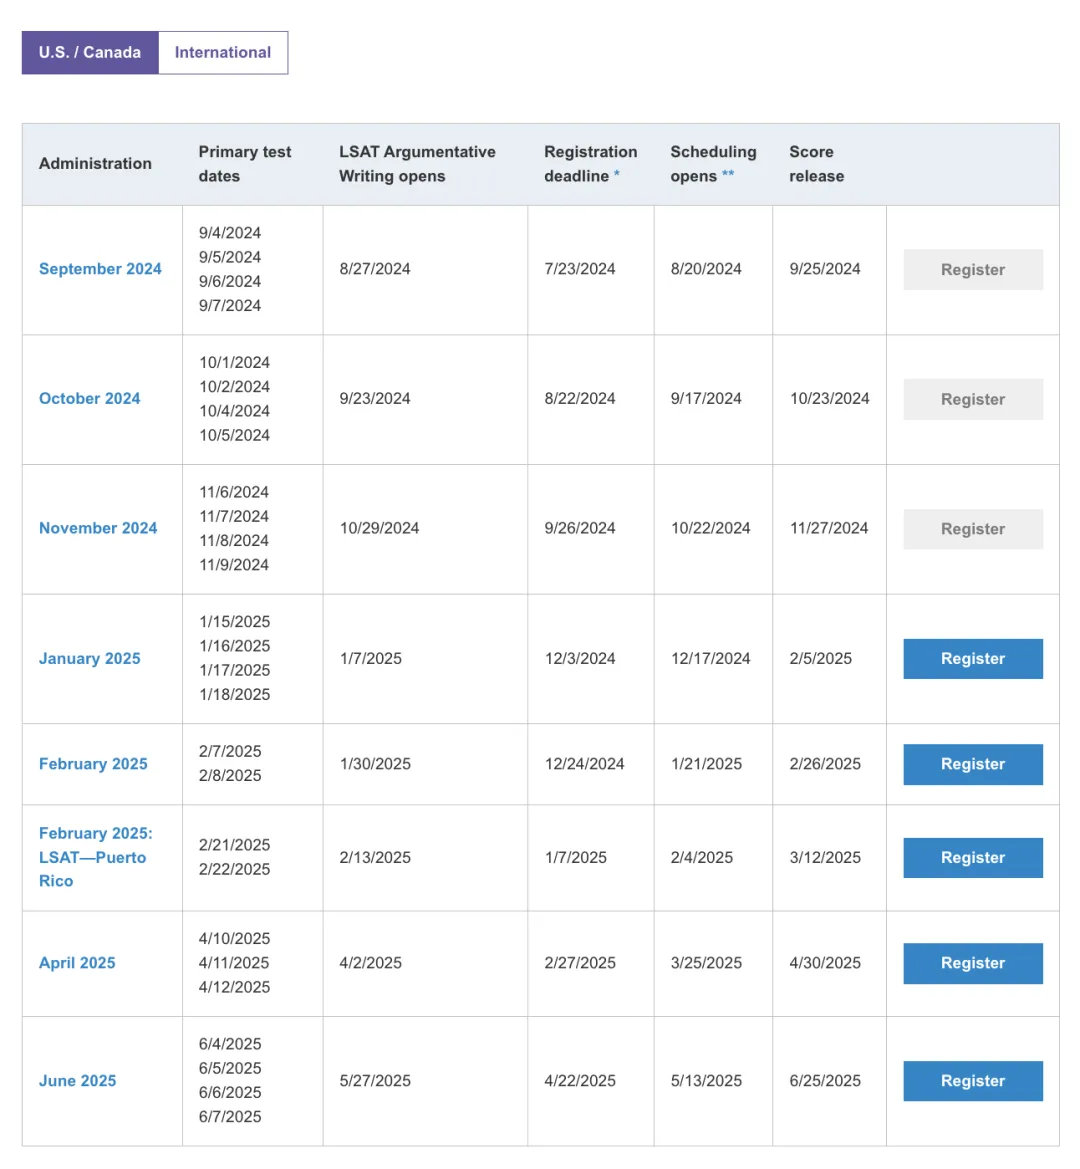
Task: Click the disabled November 2024 Register button
Action: click(973, 529)
